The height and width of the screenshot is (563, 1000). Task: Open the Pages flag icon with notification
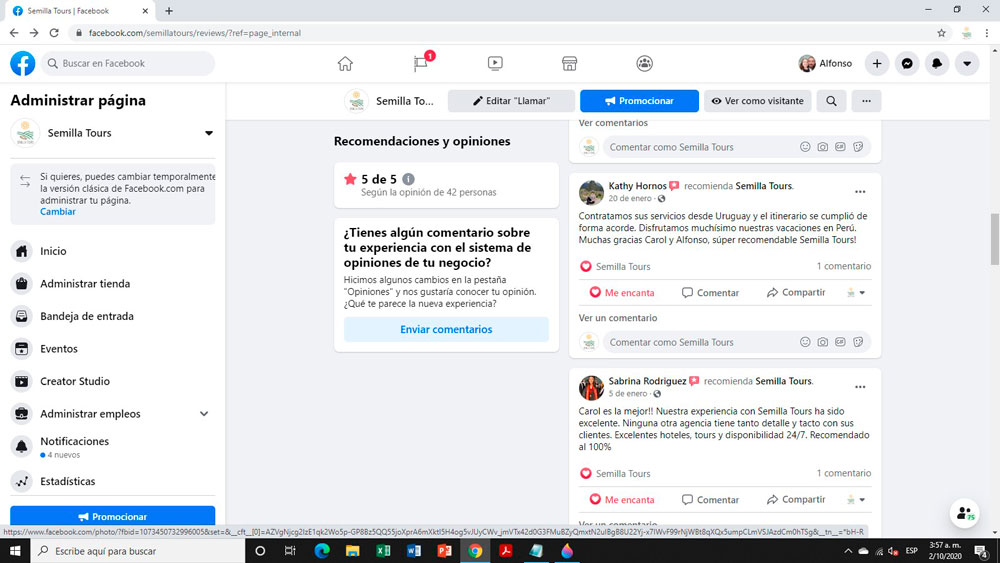pyautogui.click(x=421, y=63)
